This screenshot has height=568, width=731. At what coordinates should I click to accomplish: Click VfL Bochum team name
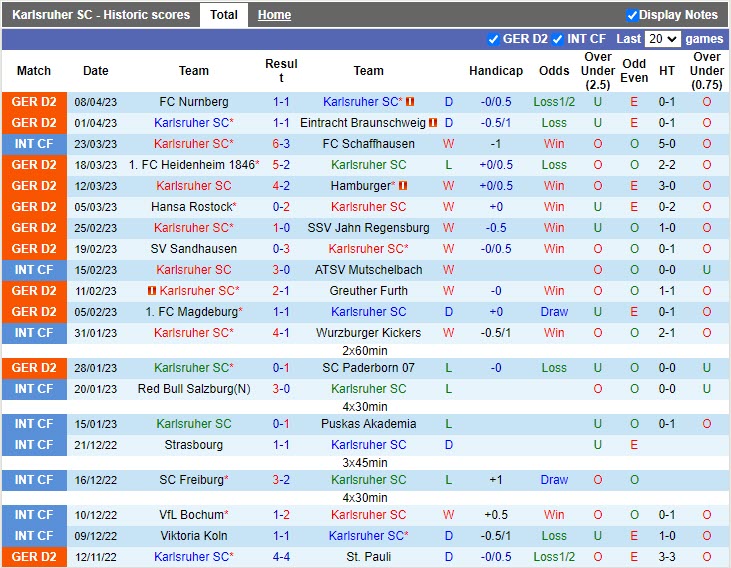pyautogui.click(x=191, y=514)
